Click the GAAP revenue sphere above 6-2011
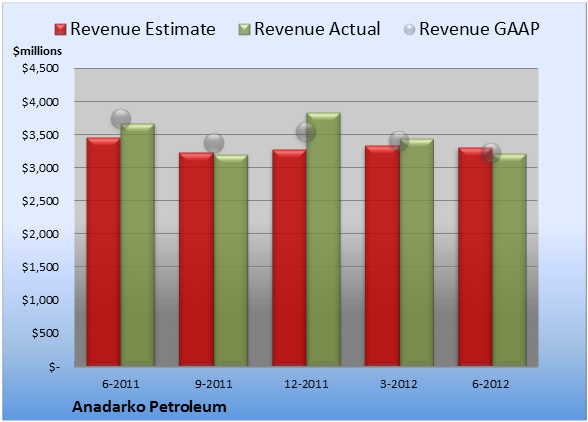Viewport: 588px width, 422px height. (121, 119)
